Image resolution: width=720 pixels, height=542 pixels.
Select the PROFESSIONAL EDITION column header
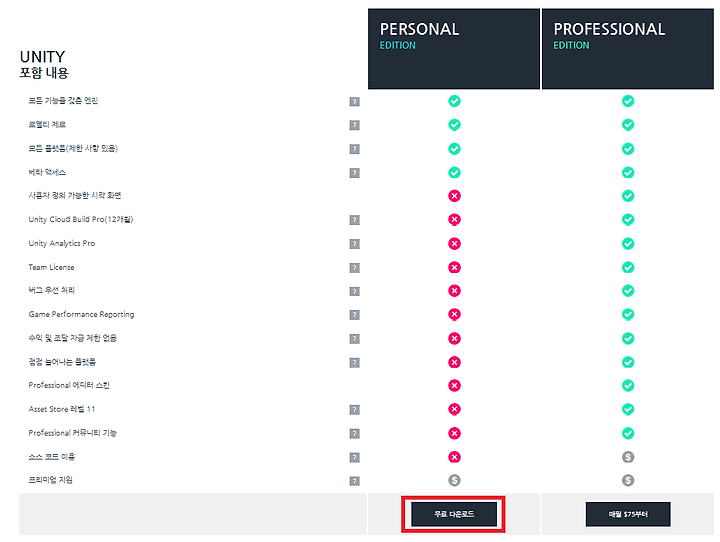click(628, 49)
